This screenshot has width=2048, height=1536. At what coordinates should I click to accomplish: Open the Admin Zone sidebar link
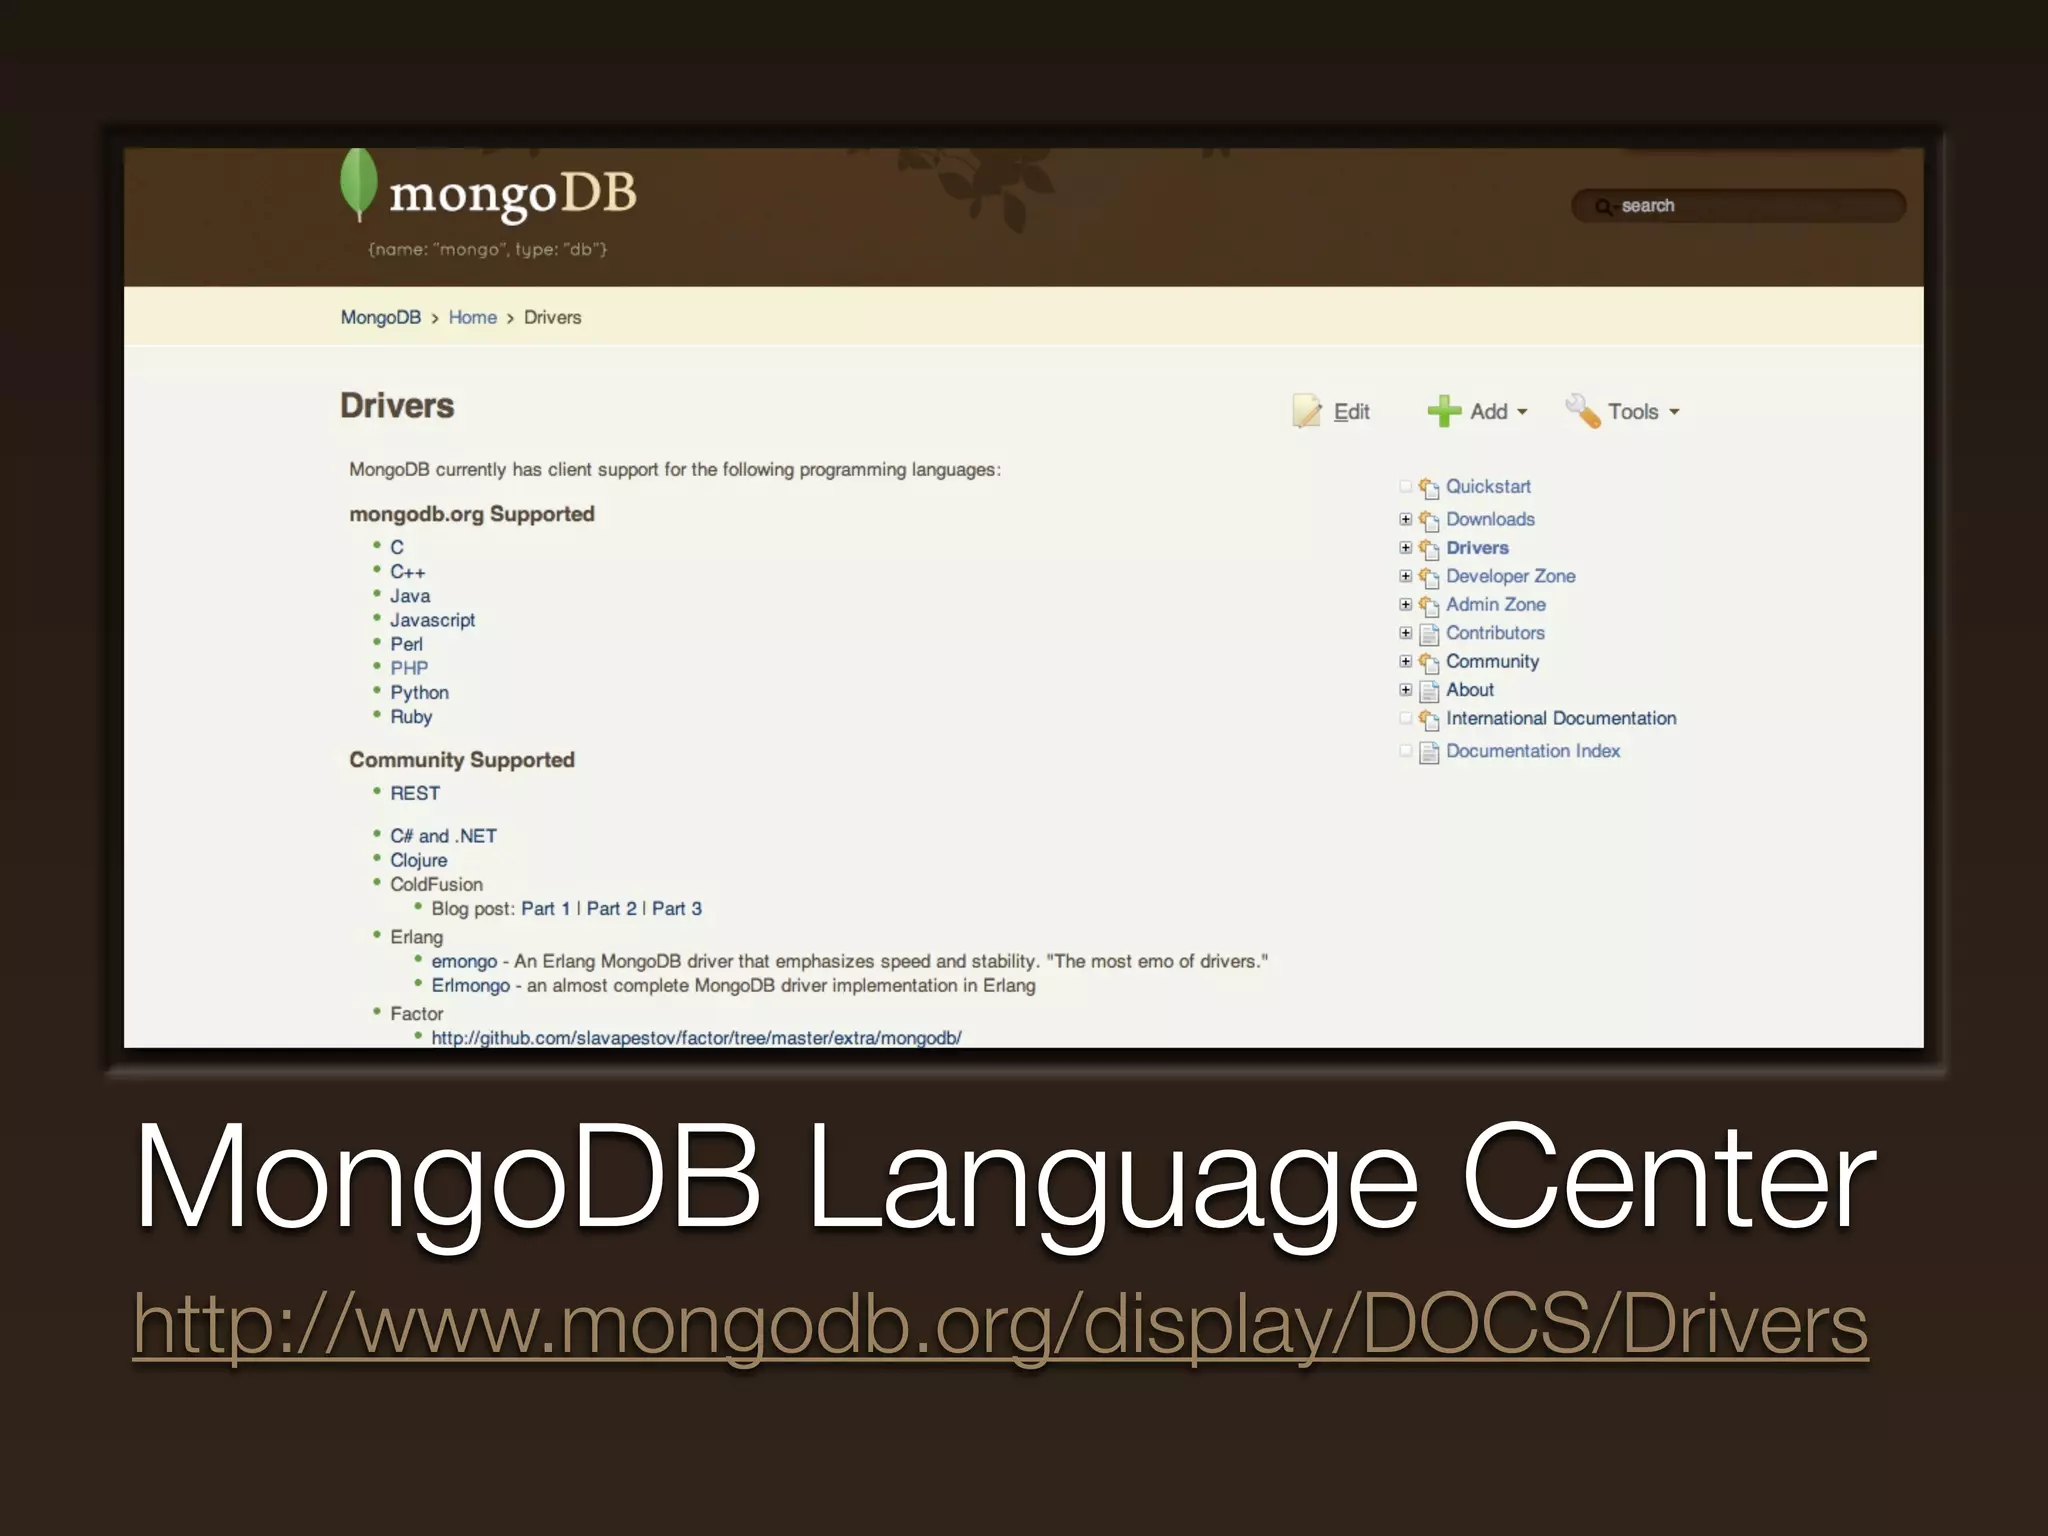pyautogui.click(x=1496, y=604)
